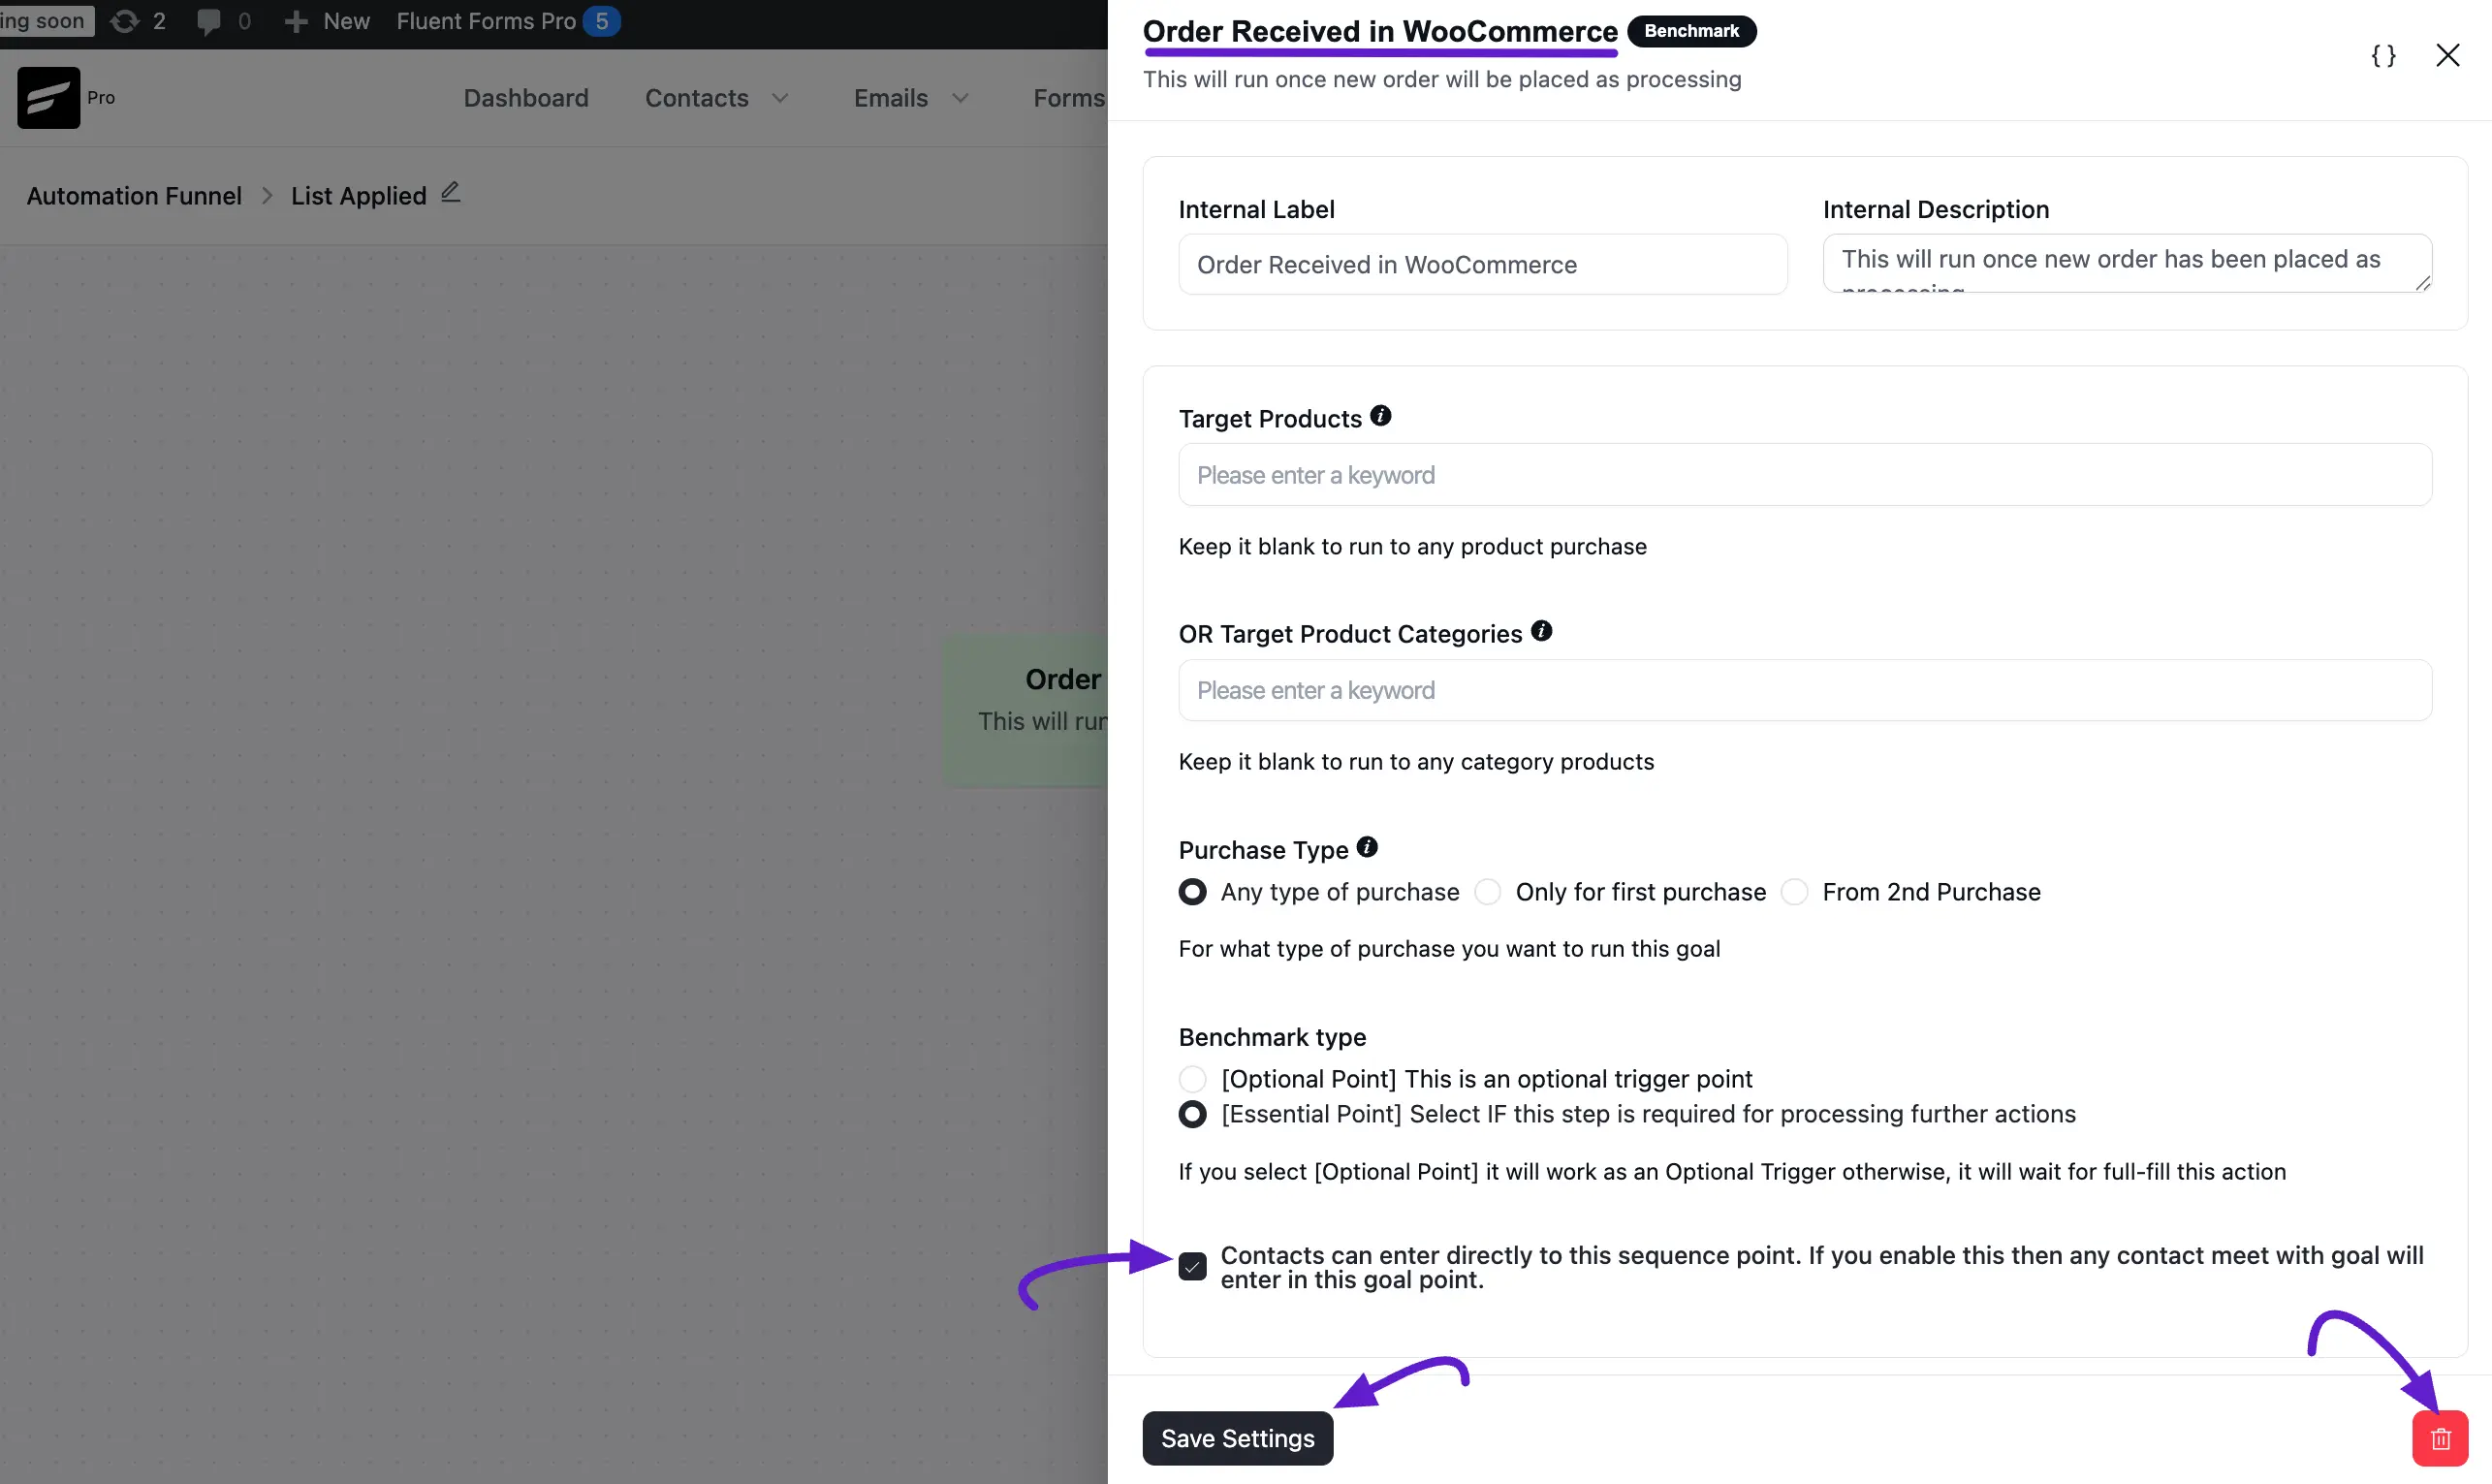Click the Benchmark badge in the header
This screenshot has width=2492, height=1484.
point(1692,31)
